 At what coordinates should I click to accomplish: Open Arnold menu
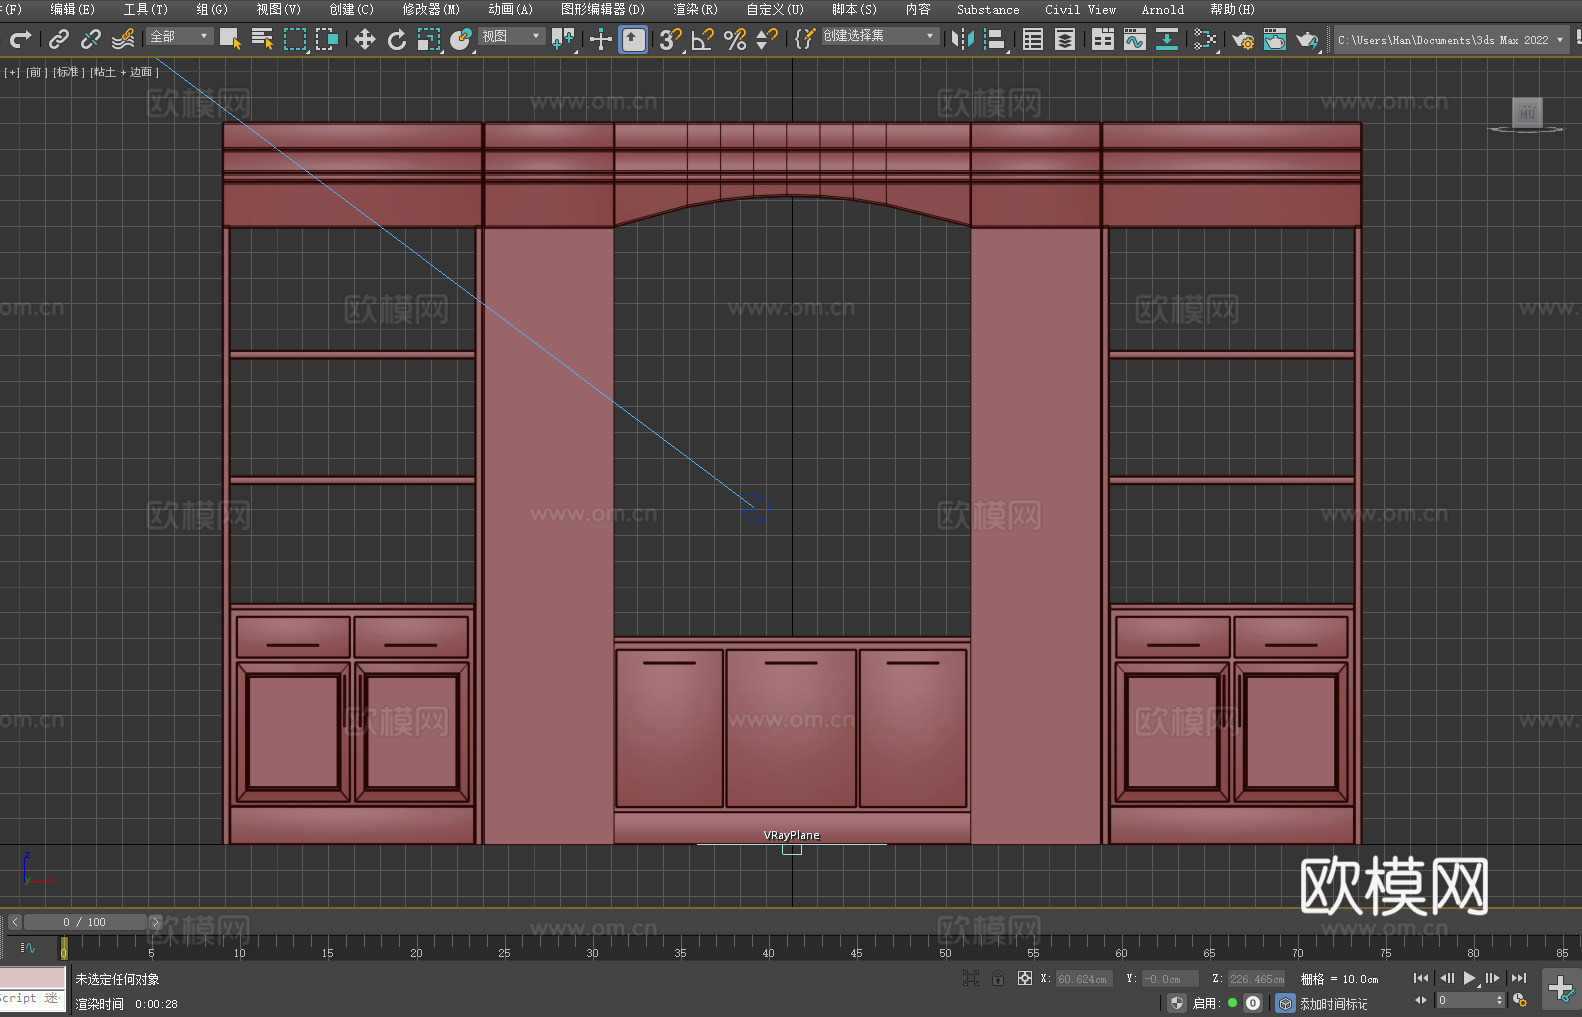[x=1162, y=9]
